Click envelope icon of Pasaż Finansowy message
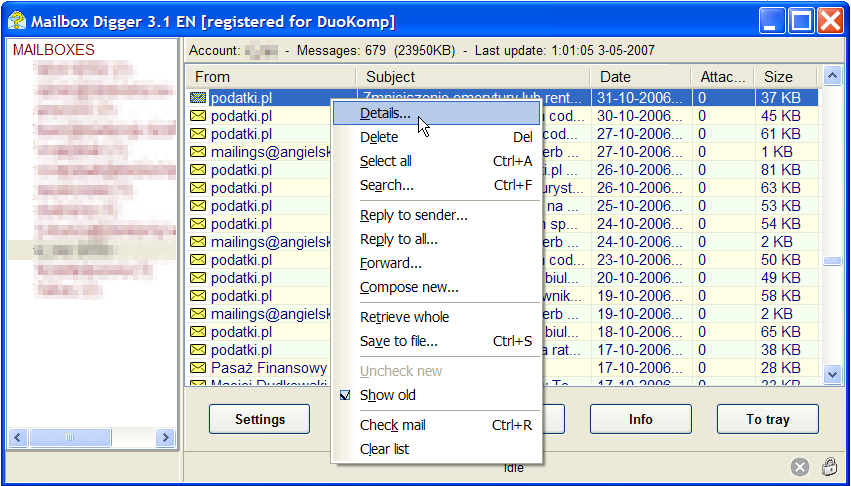This screenshot has height=486, width=851. coord(198,368)
